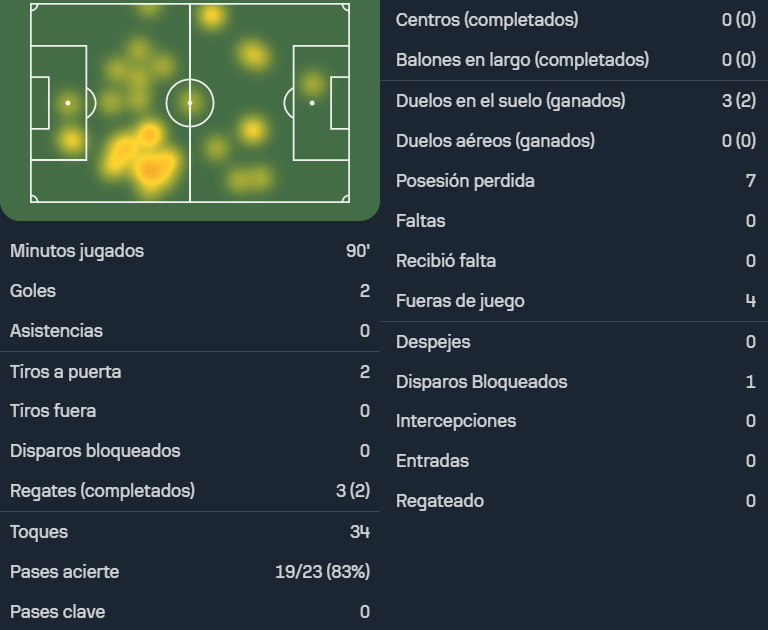
Task: Select the Minutos jugados stat row
Action: pyautogui.click(x=190, y=251)
